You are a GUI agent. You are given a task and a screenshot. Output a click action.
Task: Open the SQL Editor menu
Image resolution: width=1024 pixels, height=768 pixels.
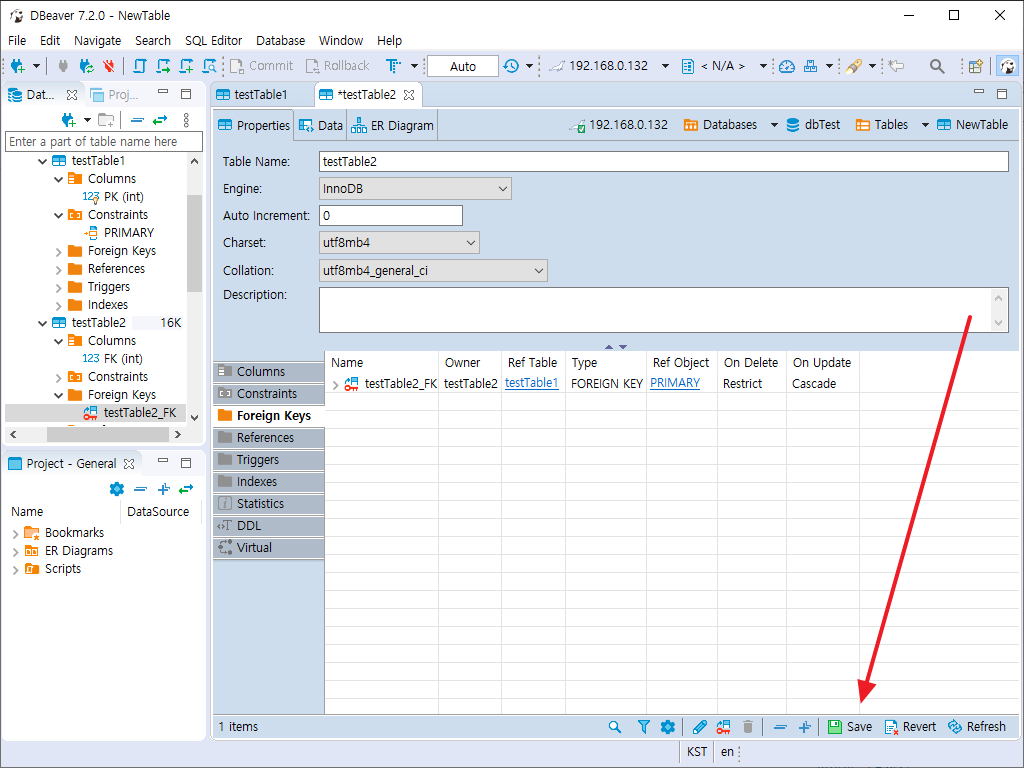(x=214, y=40)
